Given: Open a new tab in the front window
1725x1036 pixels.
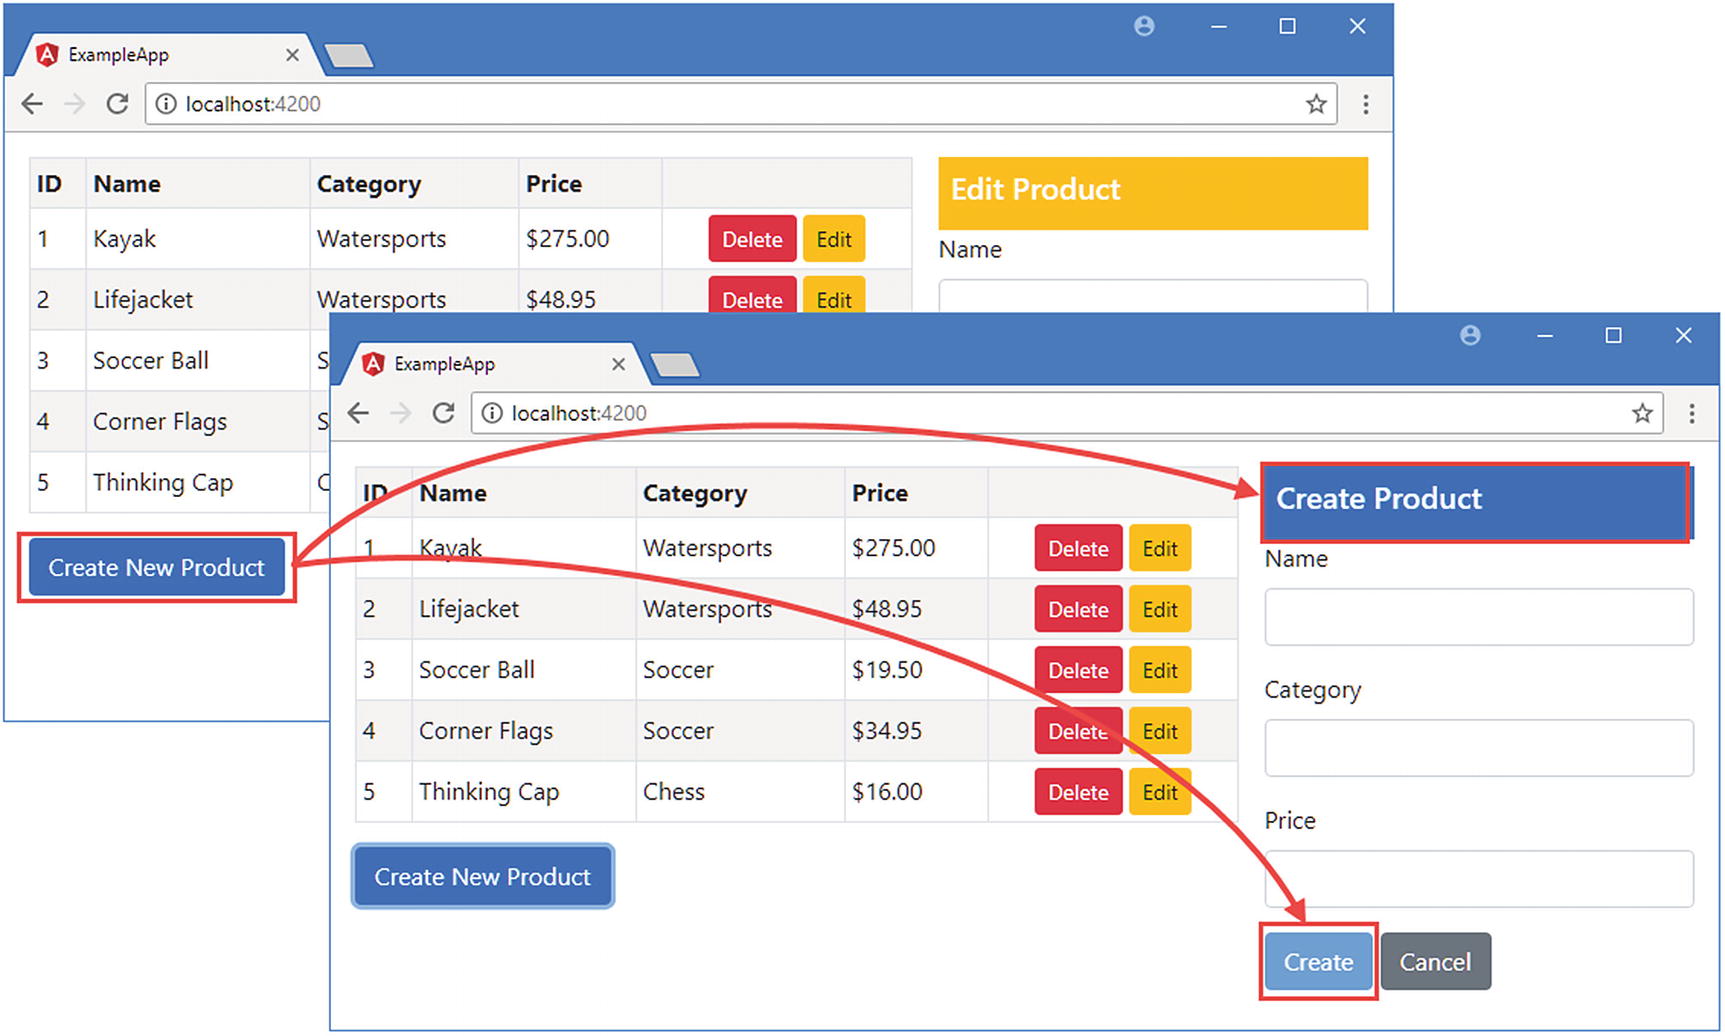Looking at the screenshot, I should pyautogui.click(x=675, y=365).
